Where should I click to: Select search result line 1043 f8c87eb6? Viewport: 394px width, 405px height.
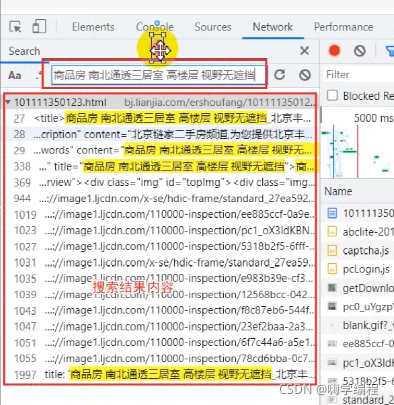pos(160,310)
